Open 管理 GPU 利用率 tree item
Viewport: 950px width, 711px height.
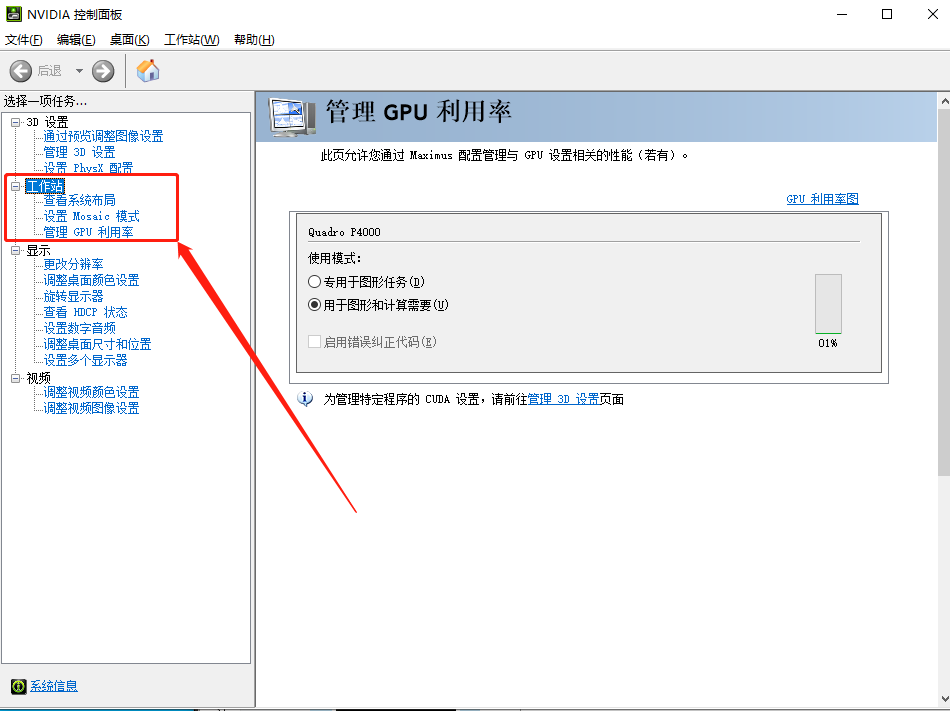(88, 233)
